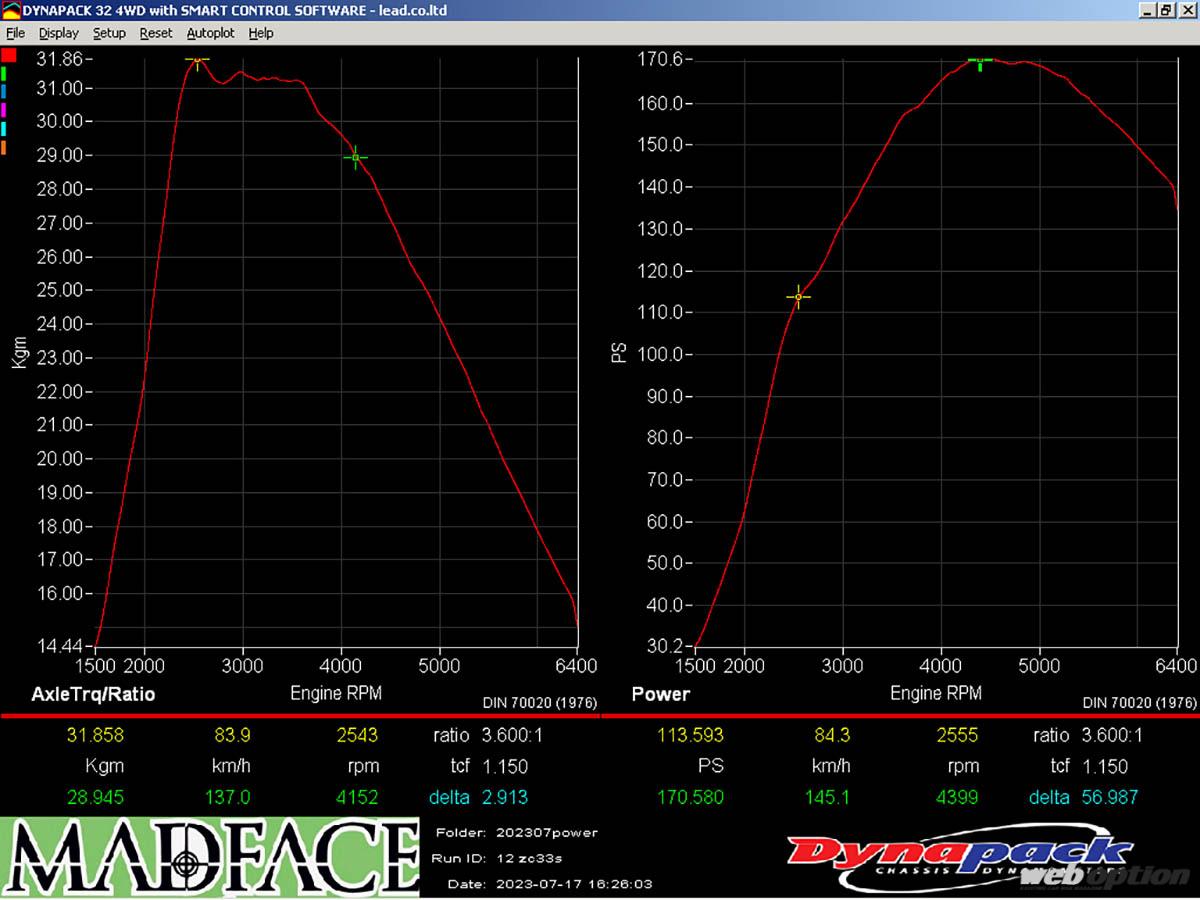This screenshot has width=1200, height=900.
Task: Select the orange run color swatch
Action: pos(4,148)
